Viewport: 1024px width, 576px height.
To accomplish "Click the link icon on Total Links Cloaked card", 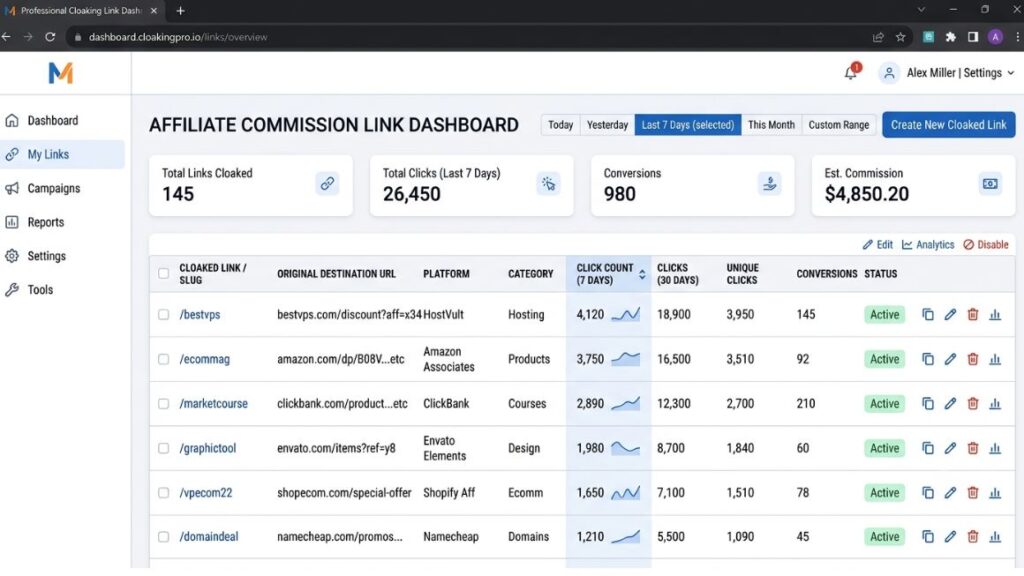I will click(327, 184).
